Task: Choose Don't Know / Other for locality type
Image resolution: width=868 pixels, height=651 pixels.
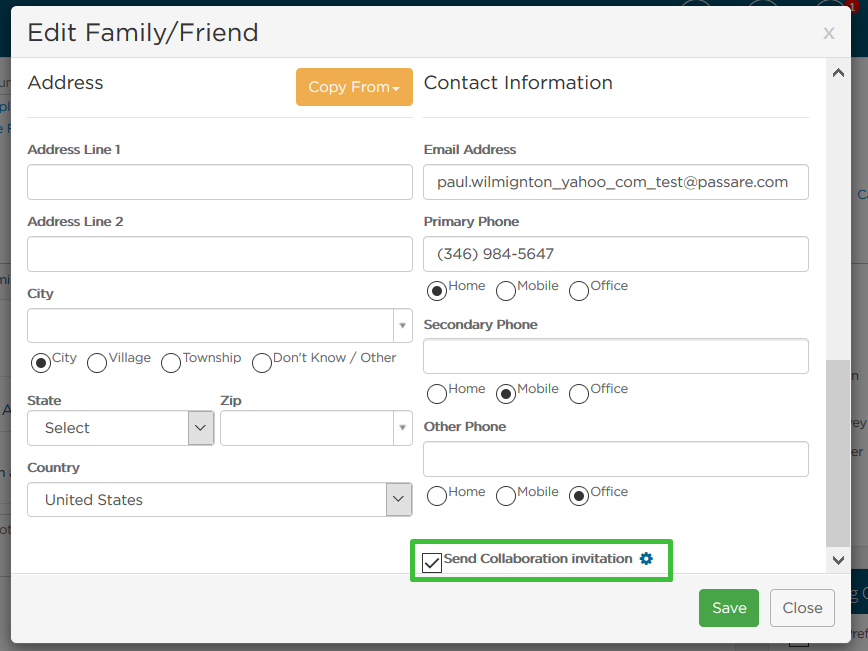Action: pyautogui.click(x=261, y=363)
